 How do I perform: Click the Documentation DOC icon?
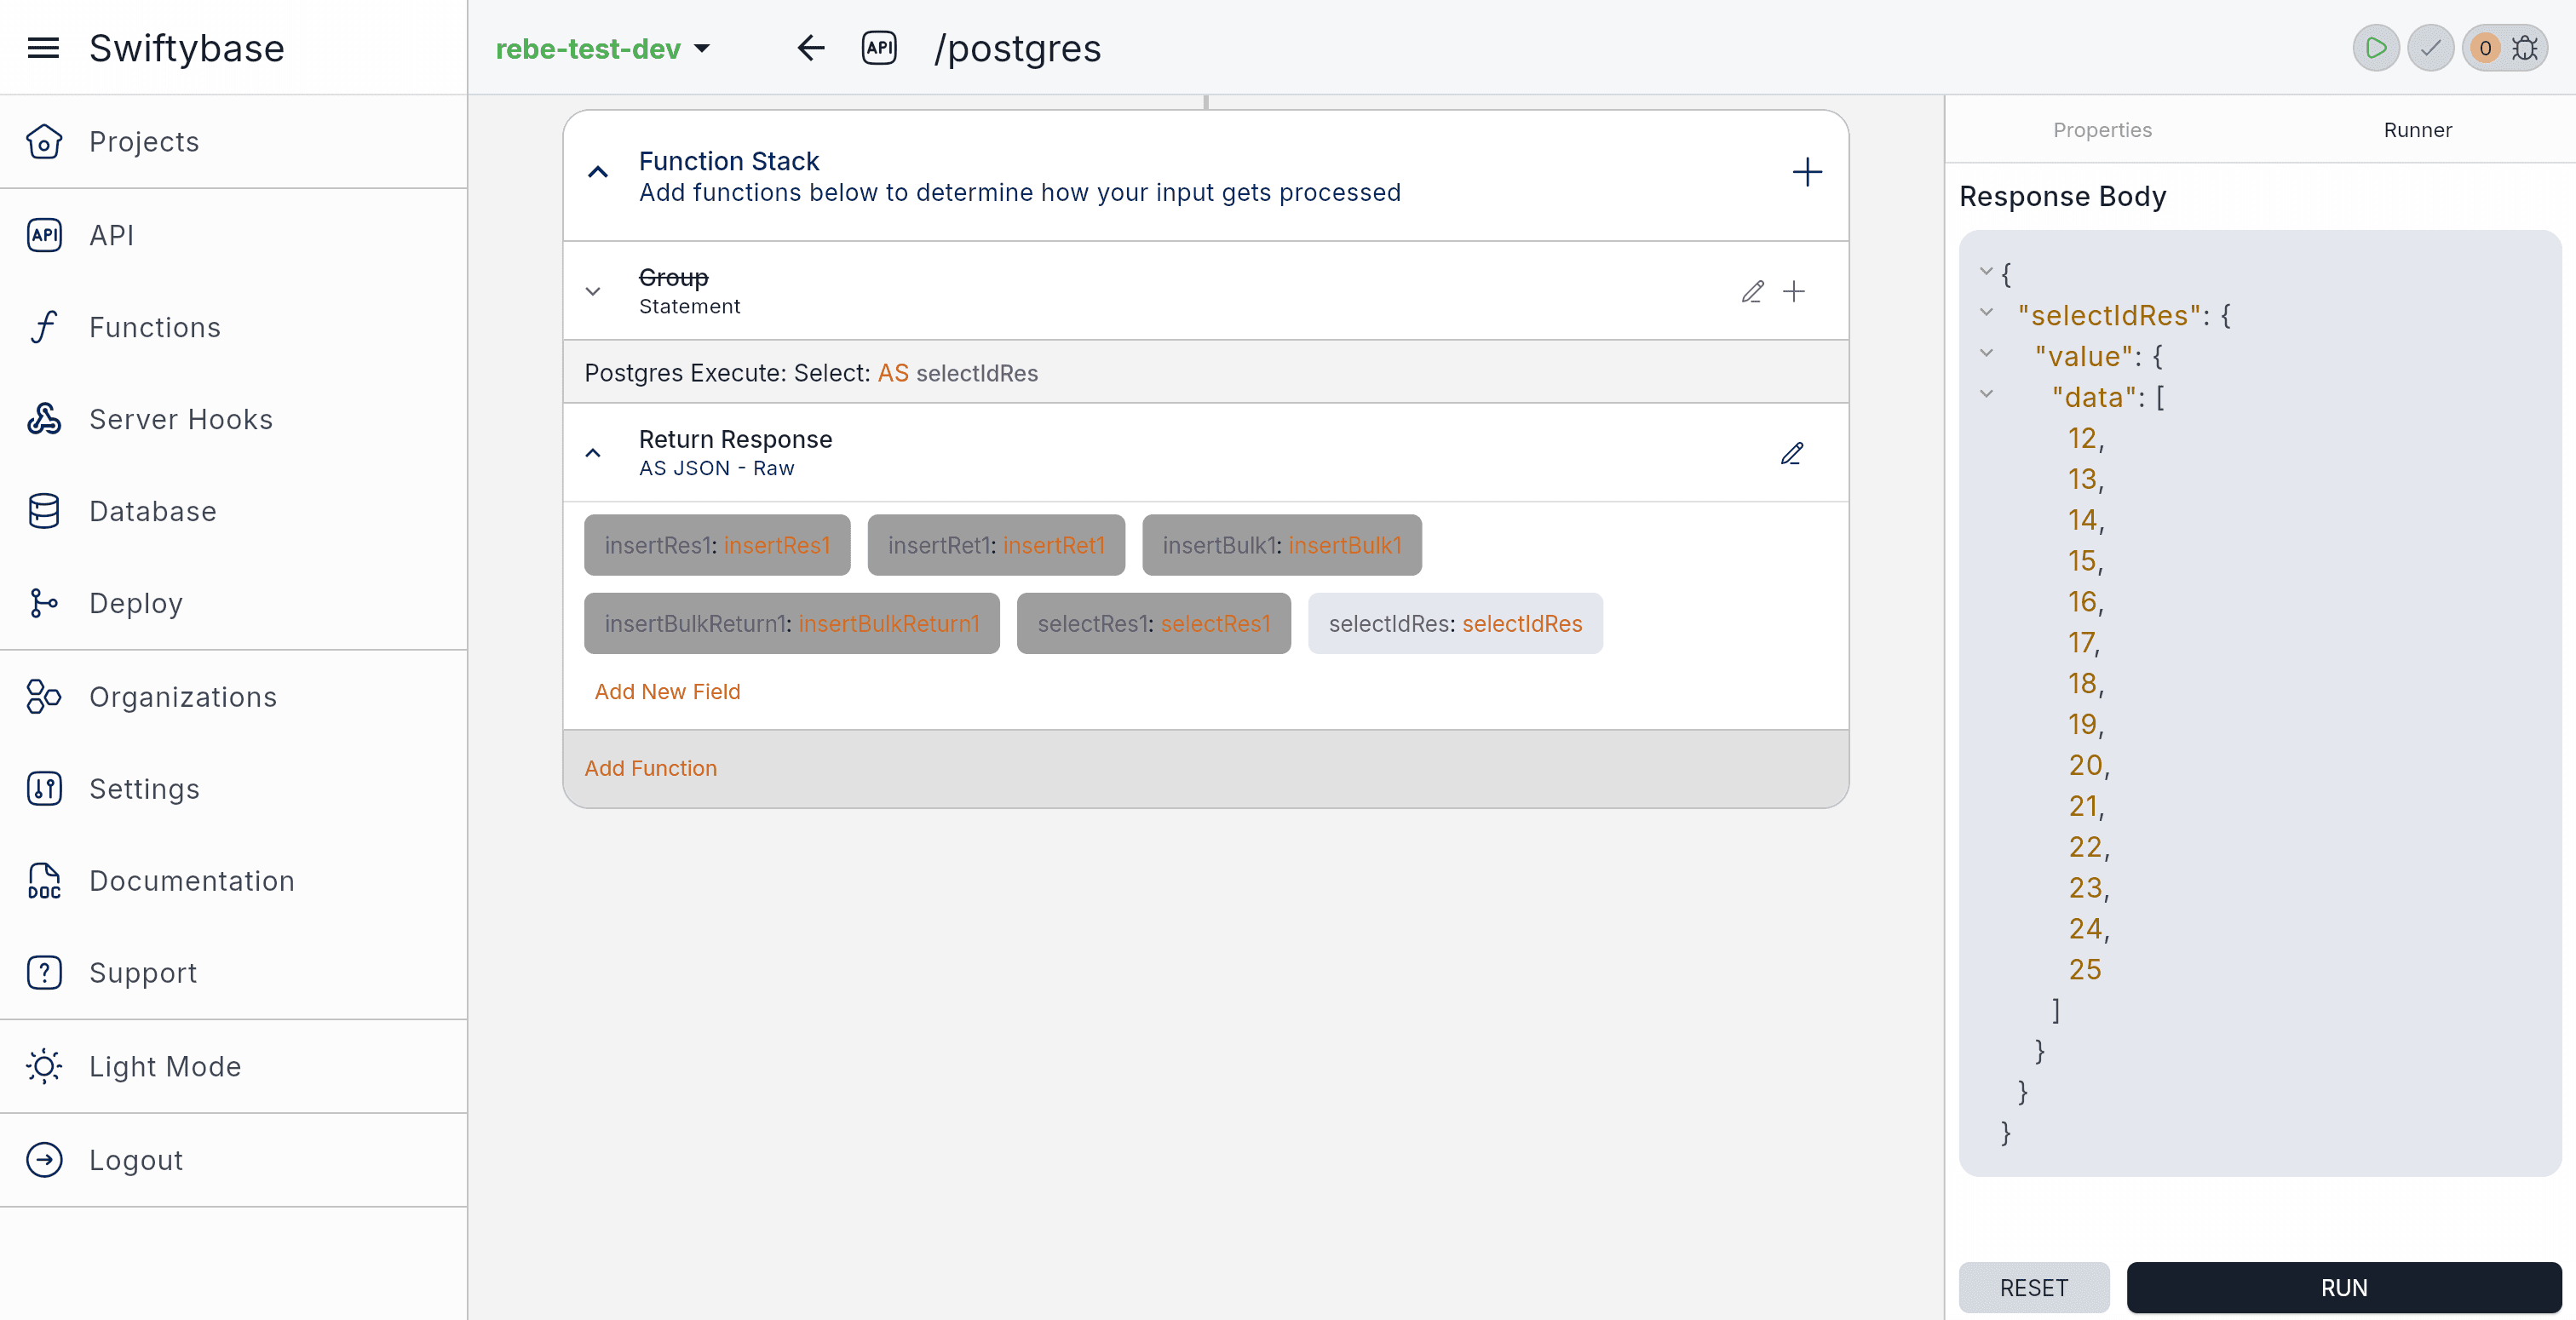coord(44,881)
